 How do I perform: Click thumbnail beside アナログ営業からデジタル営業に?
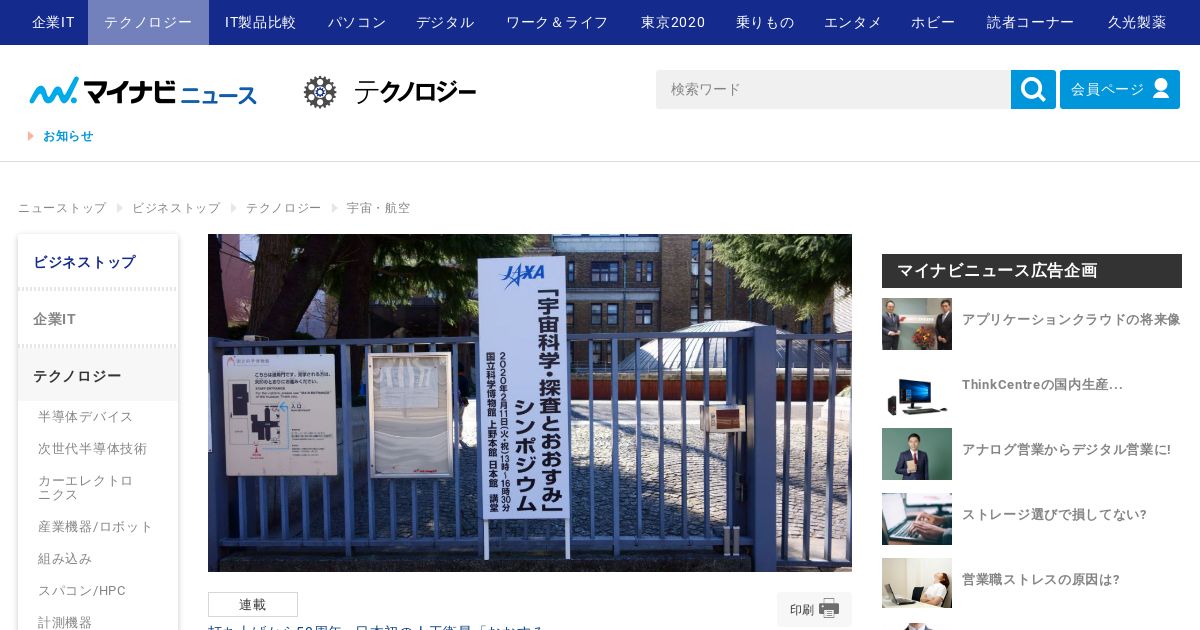917,454
